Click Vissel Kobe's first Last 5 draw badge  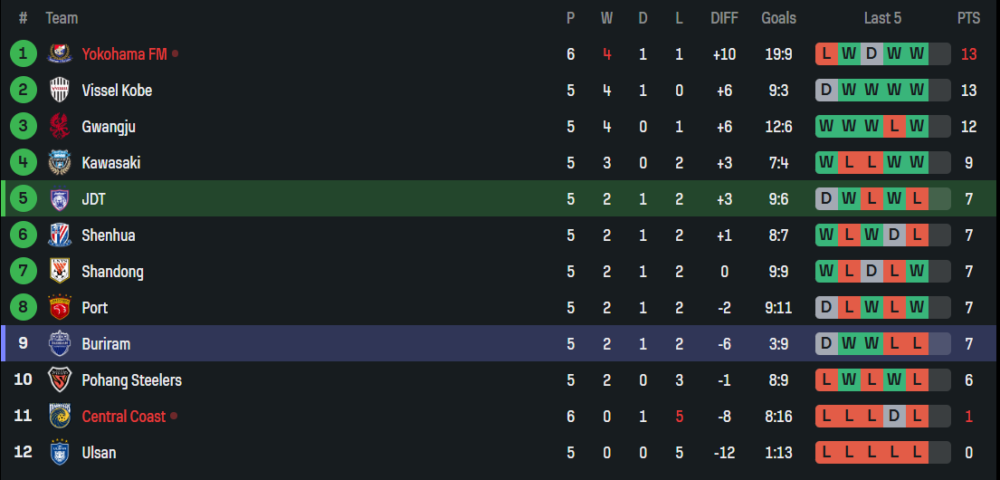pyautogui.click(x=826, y=90)
